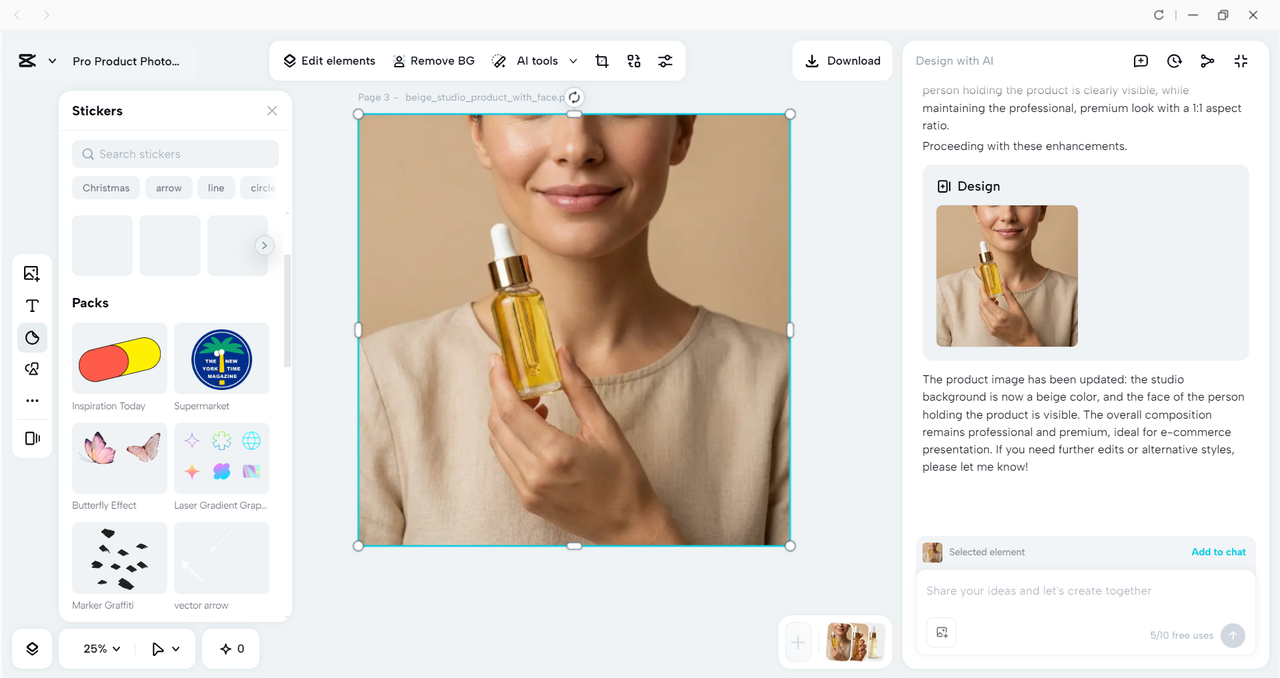
Task: Open the image adjustments sliders icon
Action: click(665, 61)
